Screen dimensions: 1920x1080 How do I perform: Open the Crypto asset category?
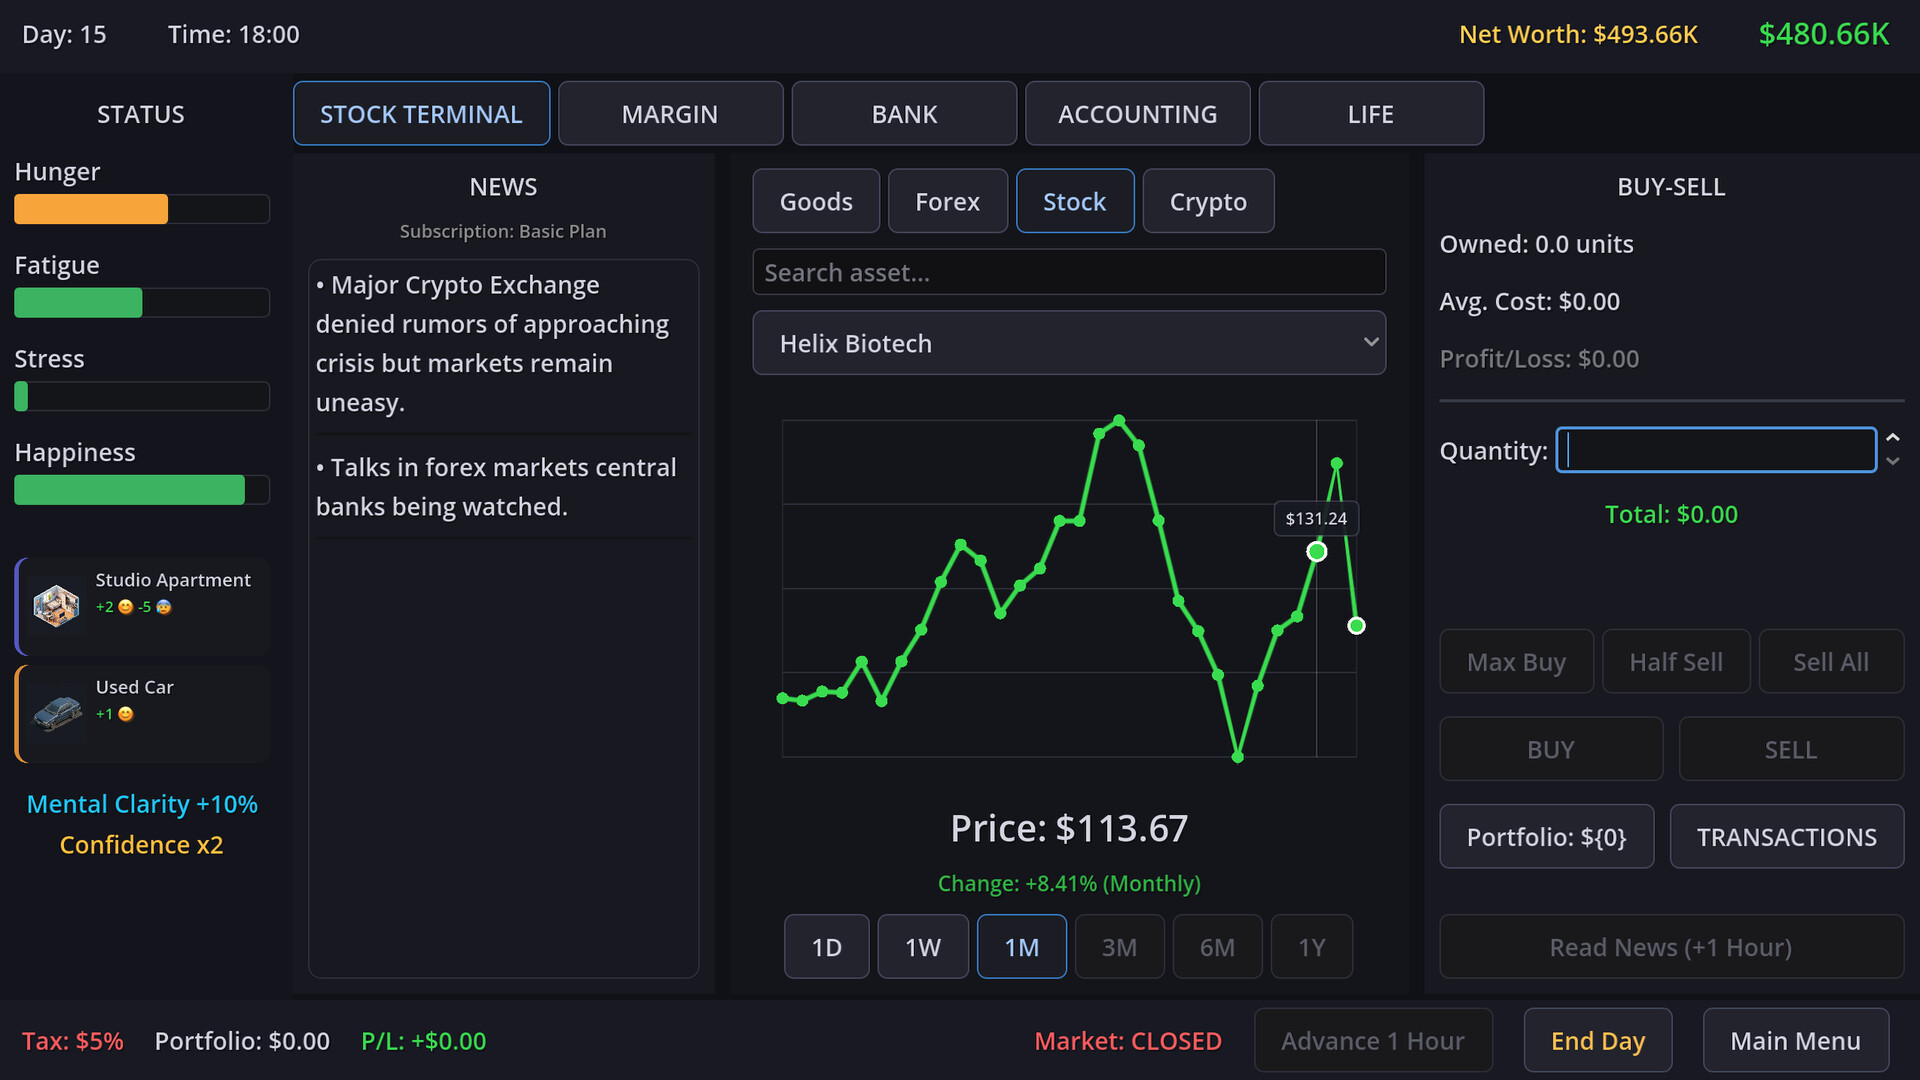[1207, 202]
